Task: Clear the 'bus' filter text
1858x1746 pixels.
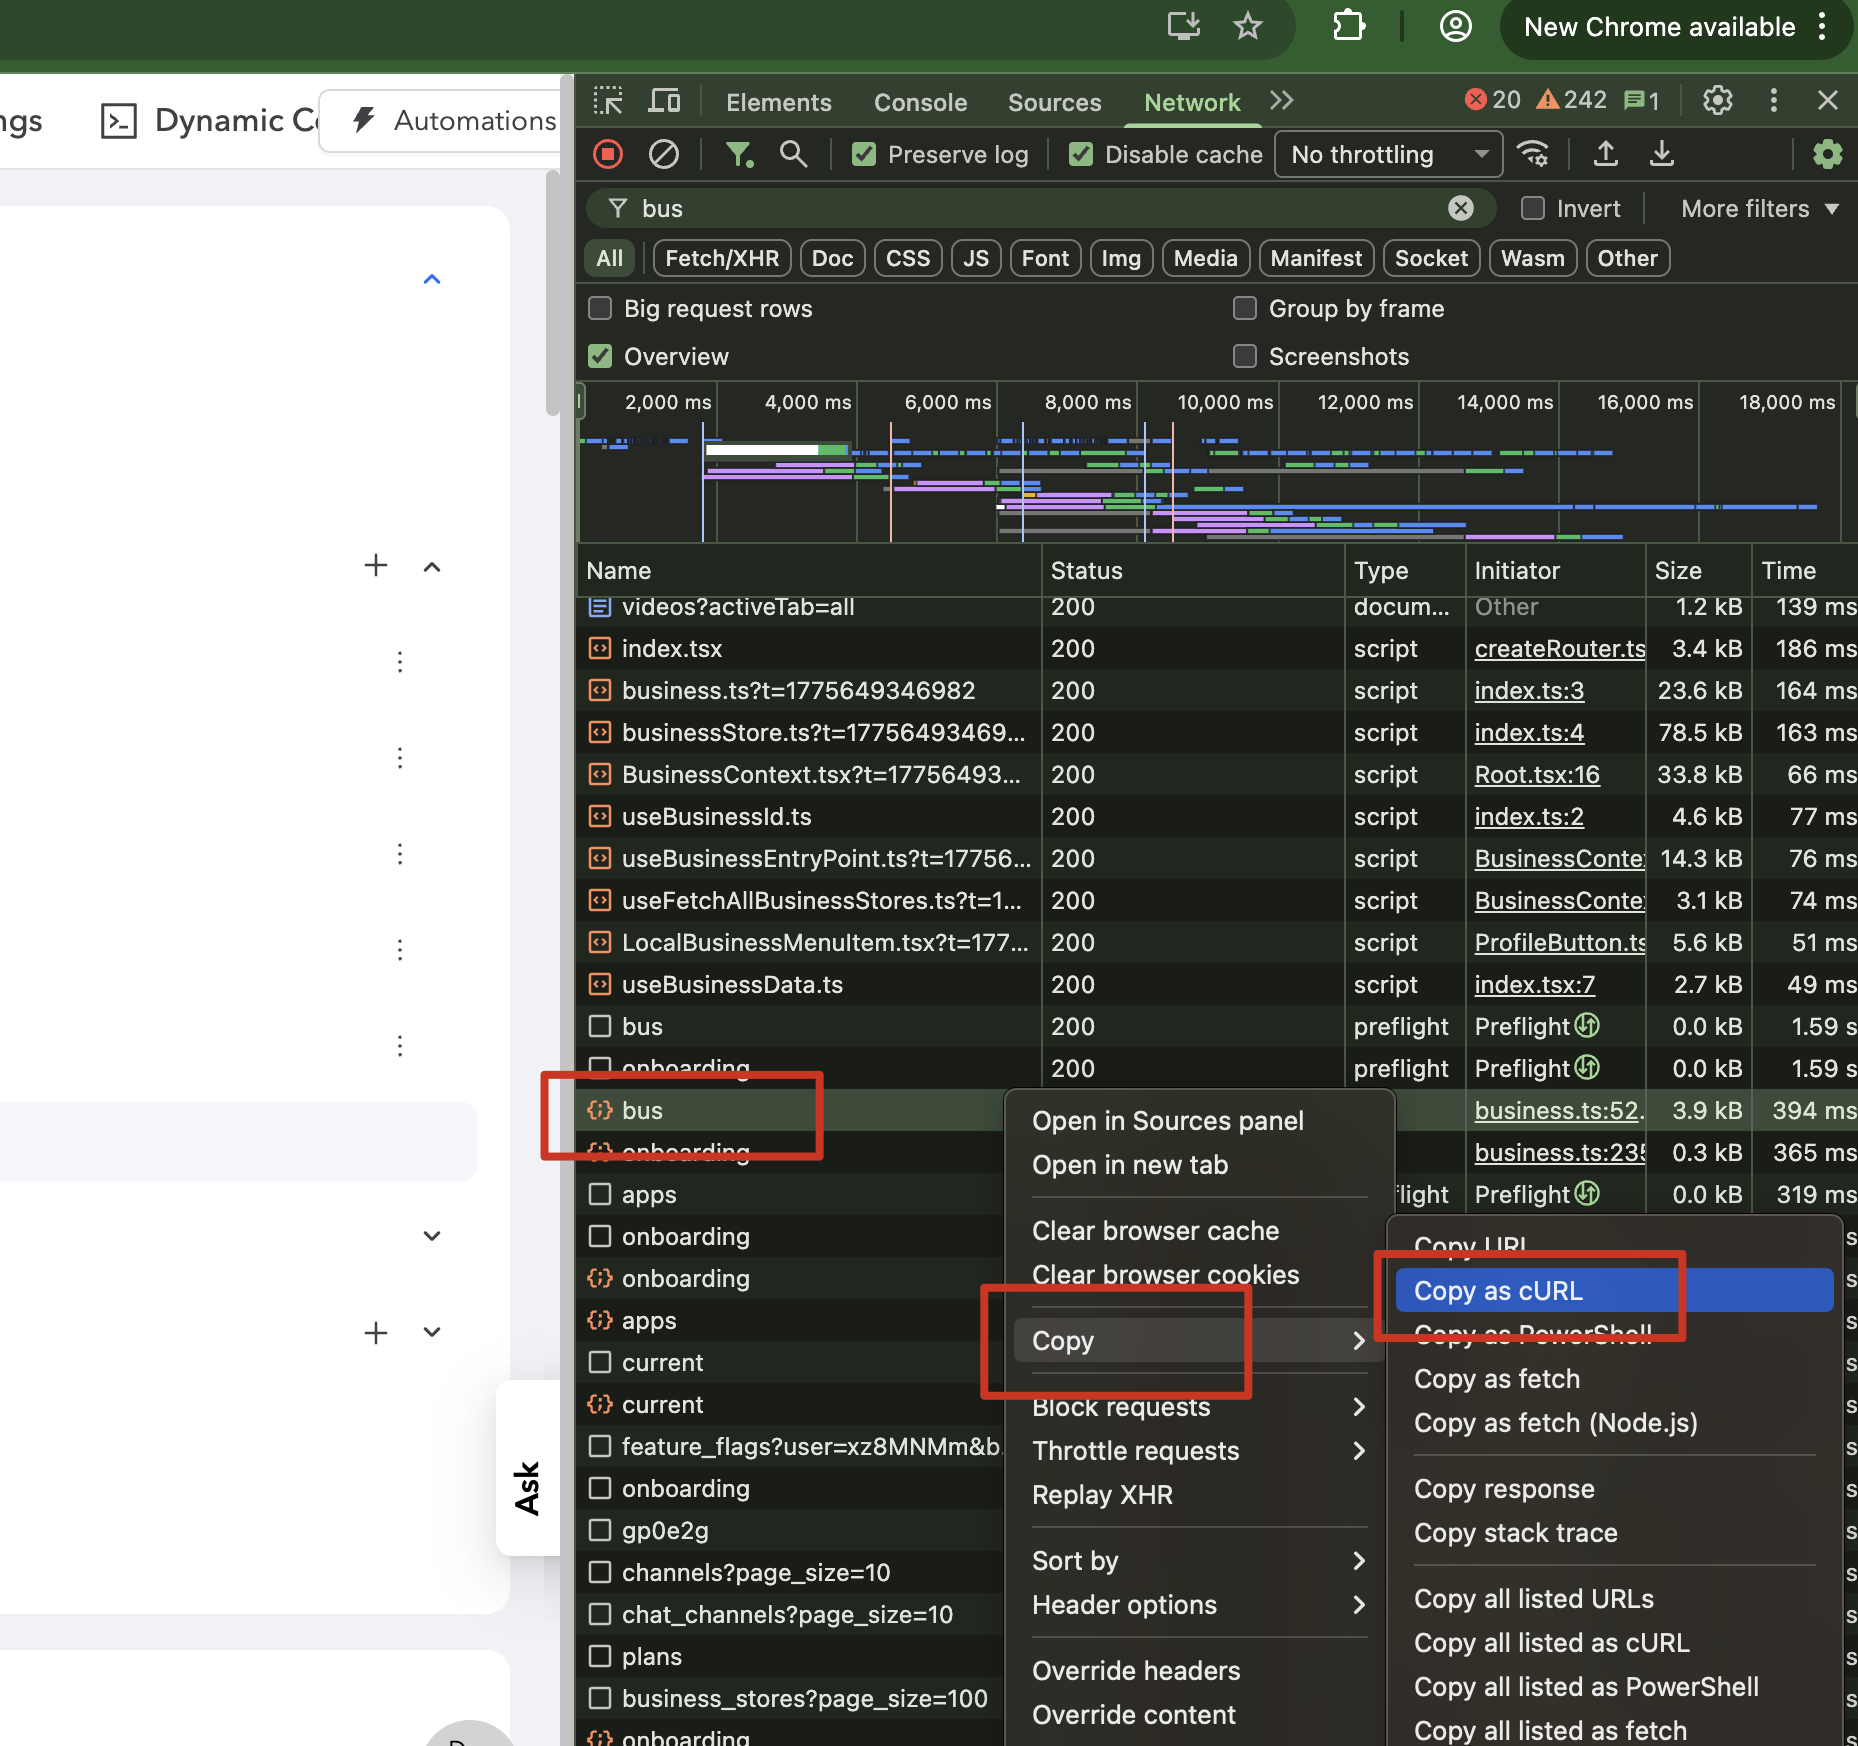Action: pos(1461,208)
